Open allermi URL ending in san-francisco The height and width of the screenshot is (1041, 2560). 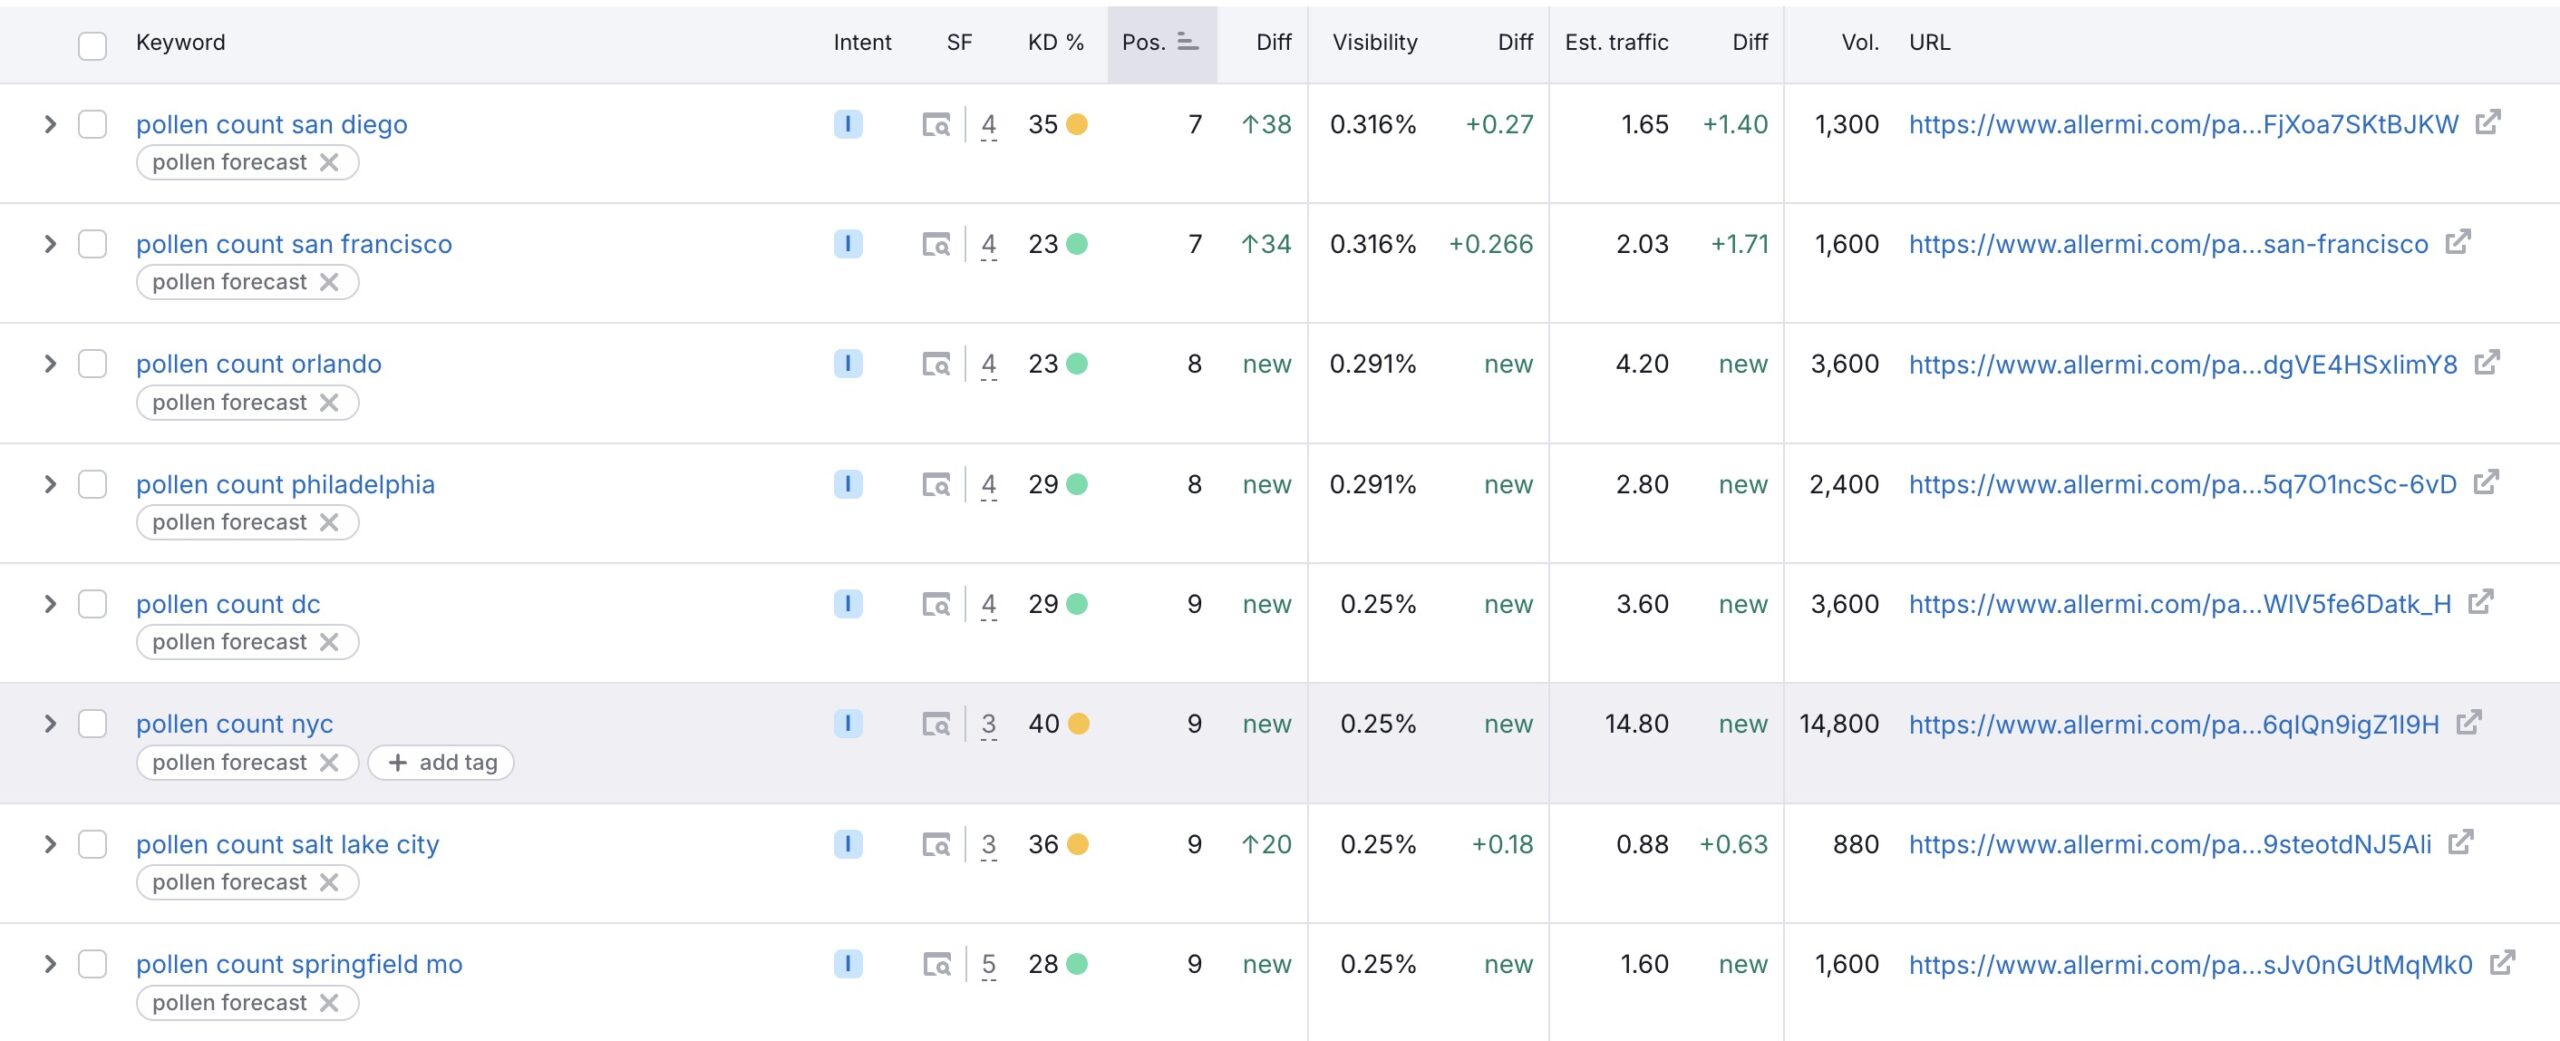click(2168, 244)
